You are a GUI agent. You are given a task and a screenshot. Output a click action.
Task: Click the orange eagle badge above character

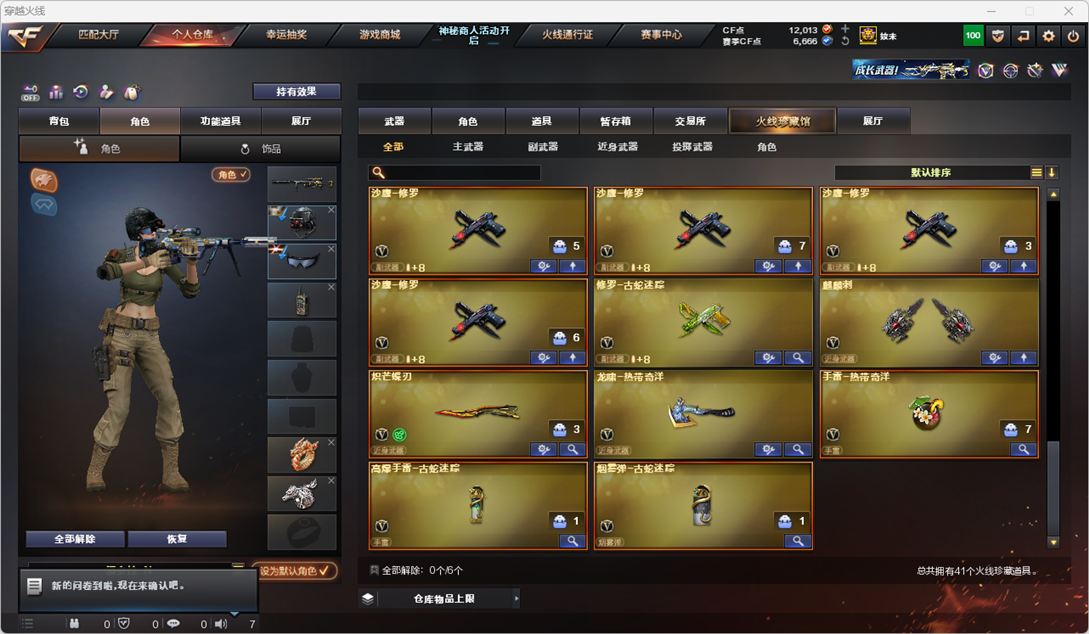(44, 181)
